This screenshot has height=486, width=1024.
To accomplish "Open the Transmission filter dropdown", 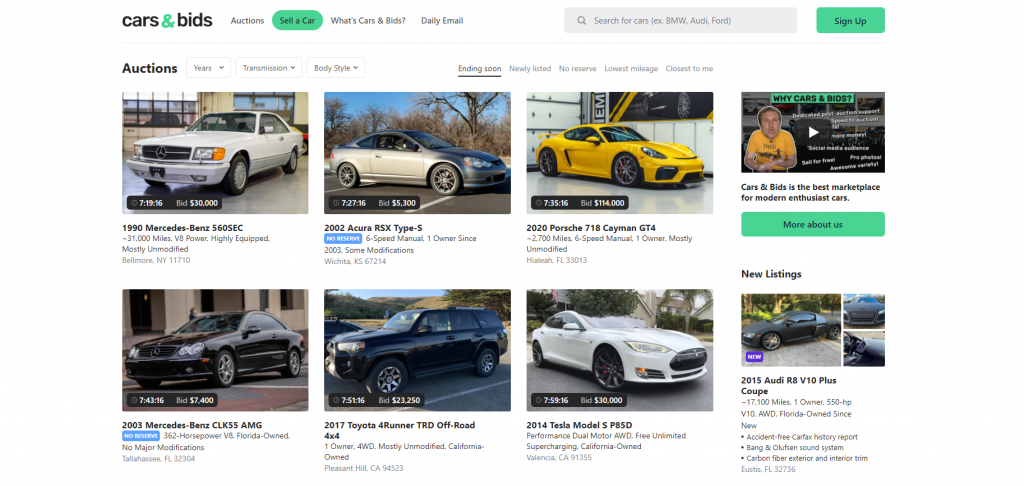I will click(268, 68).
